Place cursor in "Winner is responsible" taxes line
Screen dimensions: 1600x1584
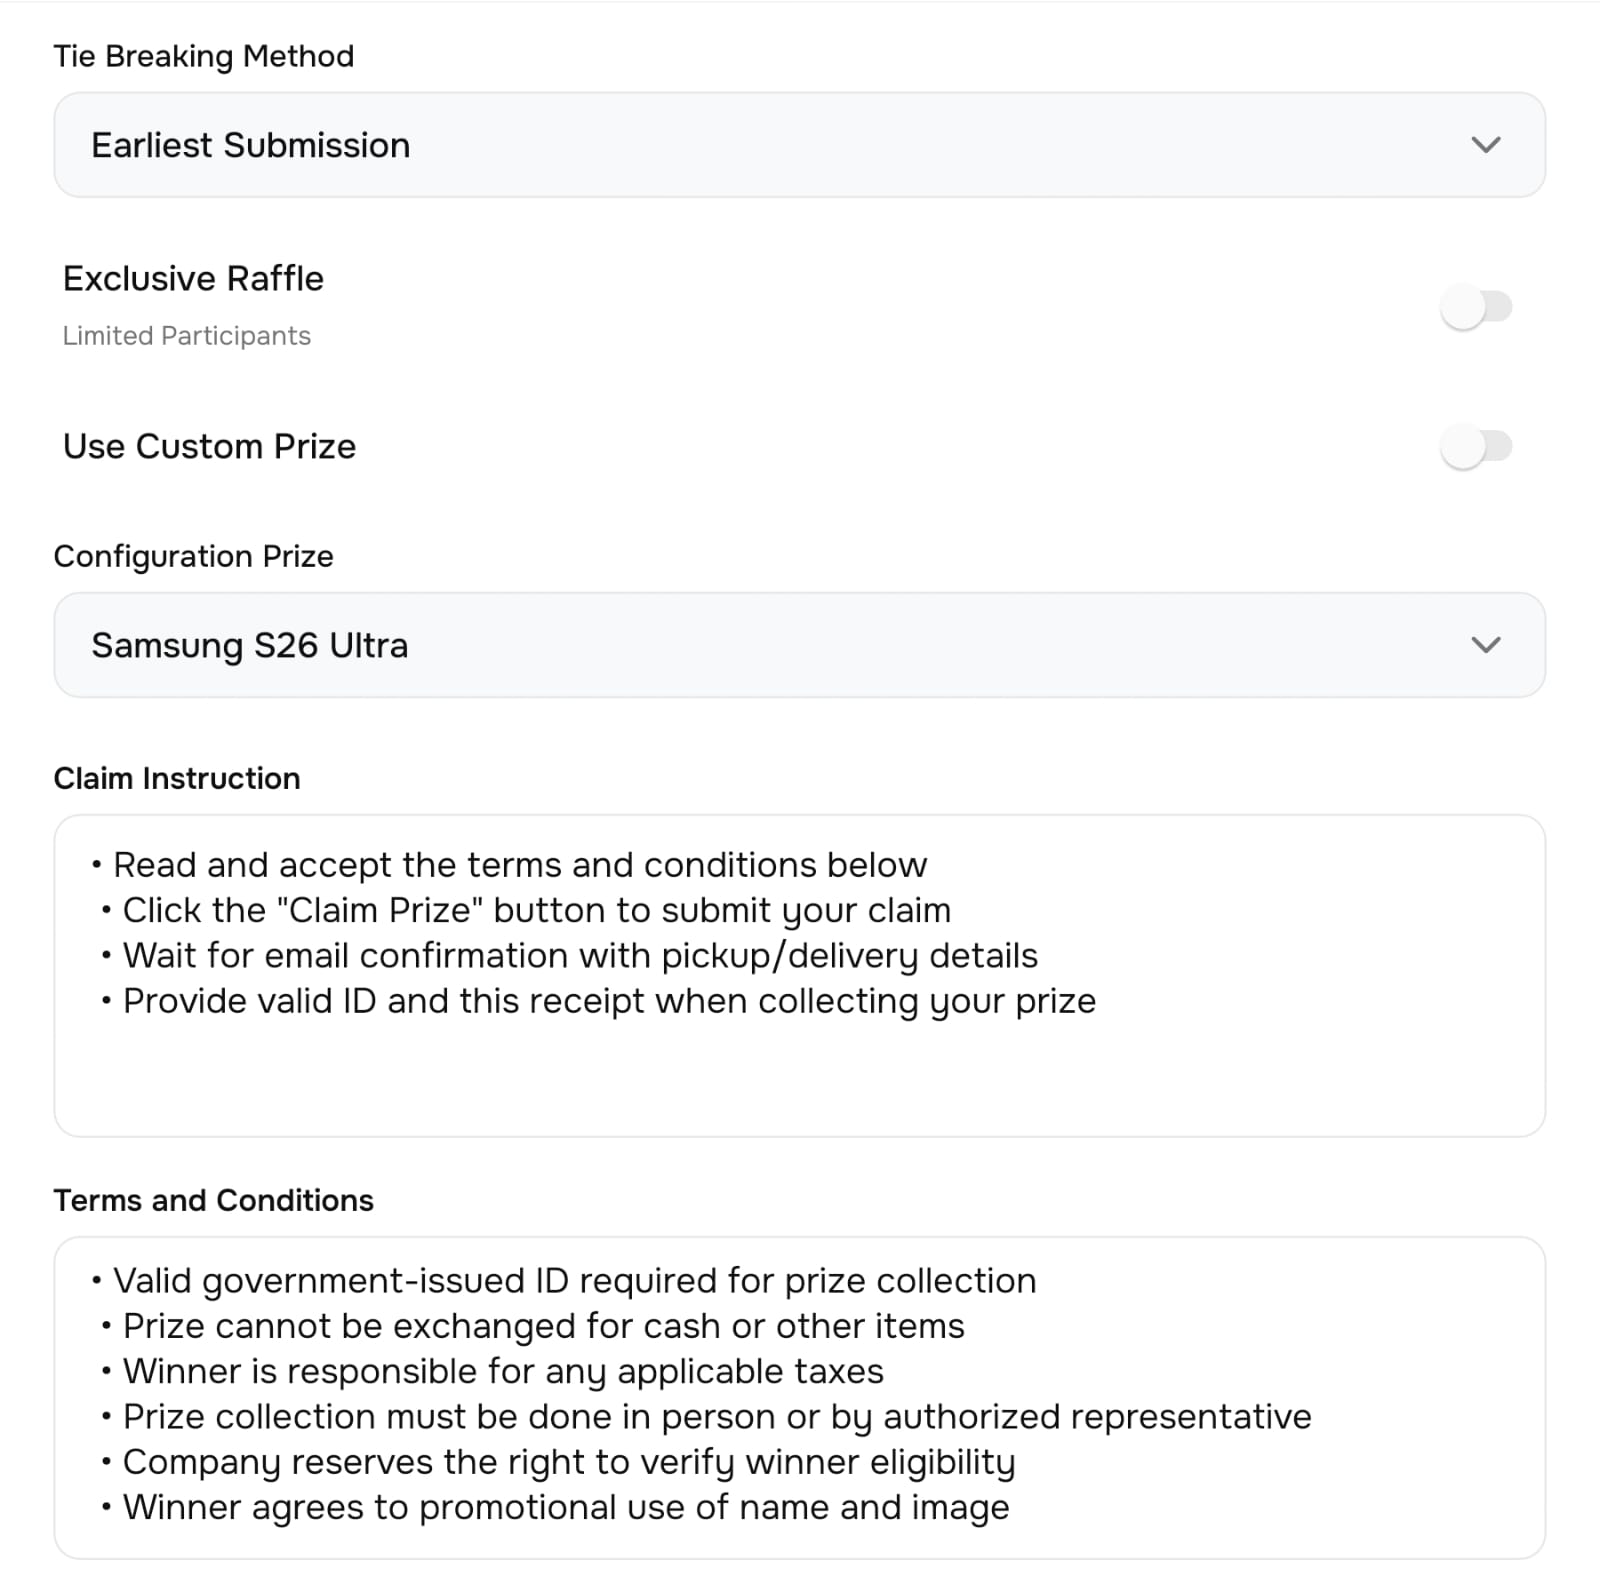coord(503,1371)
